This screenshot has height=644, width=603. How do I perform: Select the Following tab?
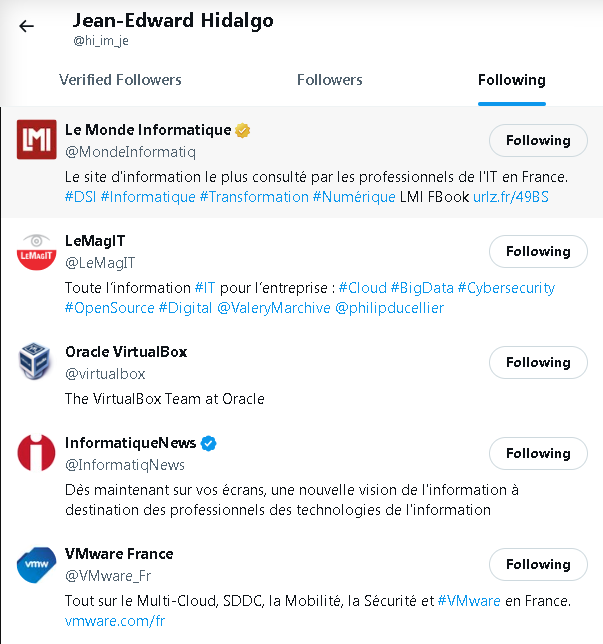(x=512, y=80)
